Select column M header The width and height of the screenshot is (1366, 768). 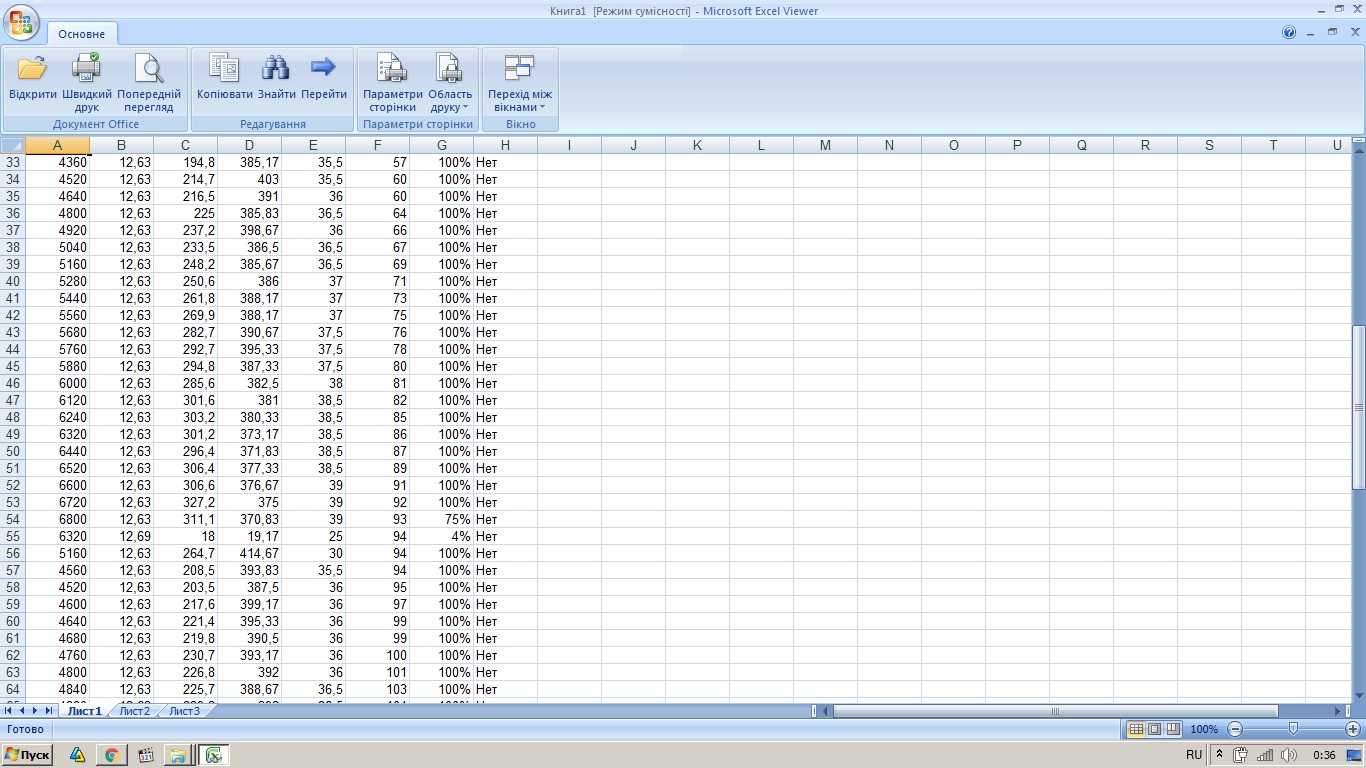click(825, 145)
